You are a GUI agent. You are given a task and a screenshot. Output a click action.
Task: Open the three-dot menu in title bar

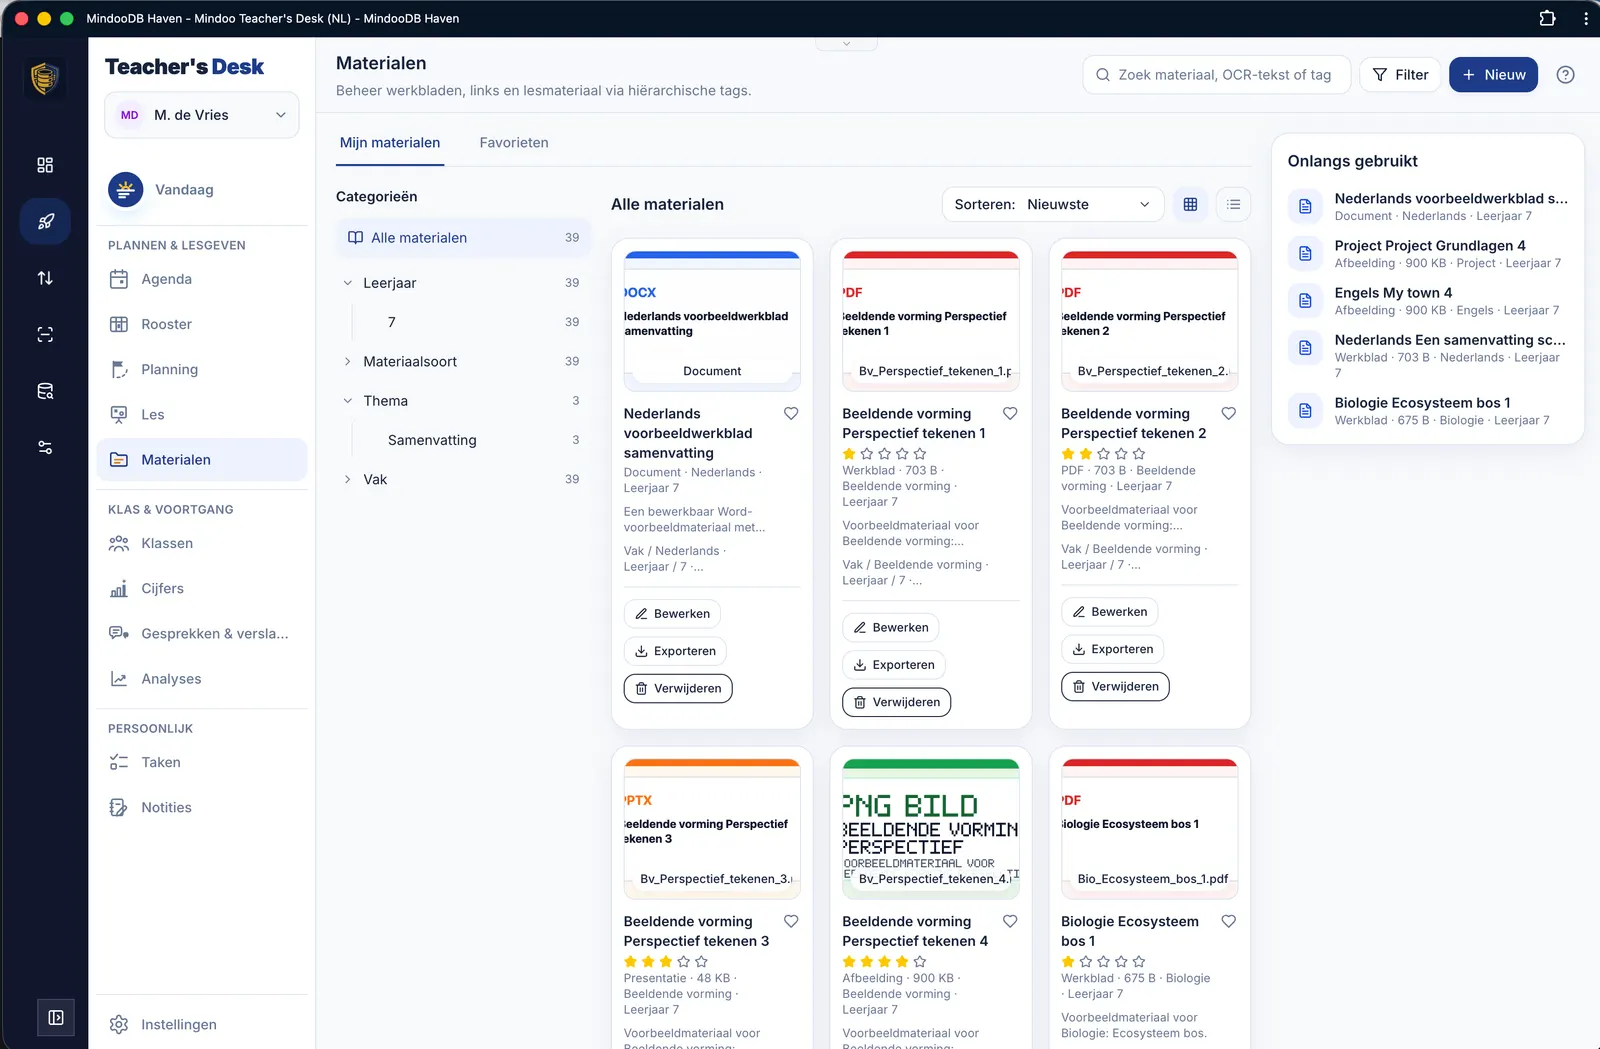point(1586,18)
